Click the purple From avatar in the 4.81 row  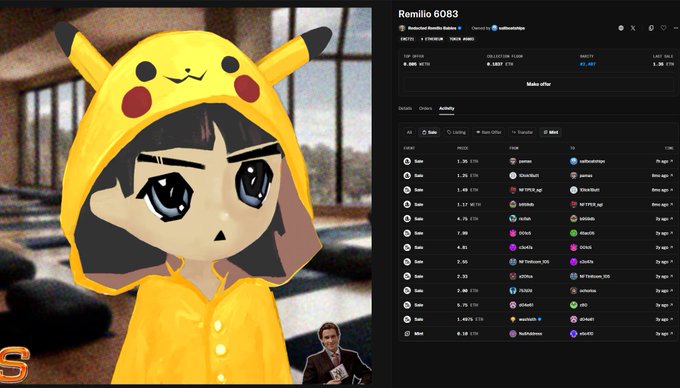513,248
